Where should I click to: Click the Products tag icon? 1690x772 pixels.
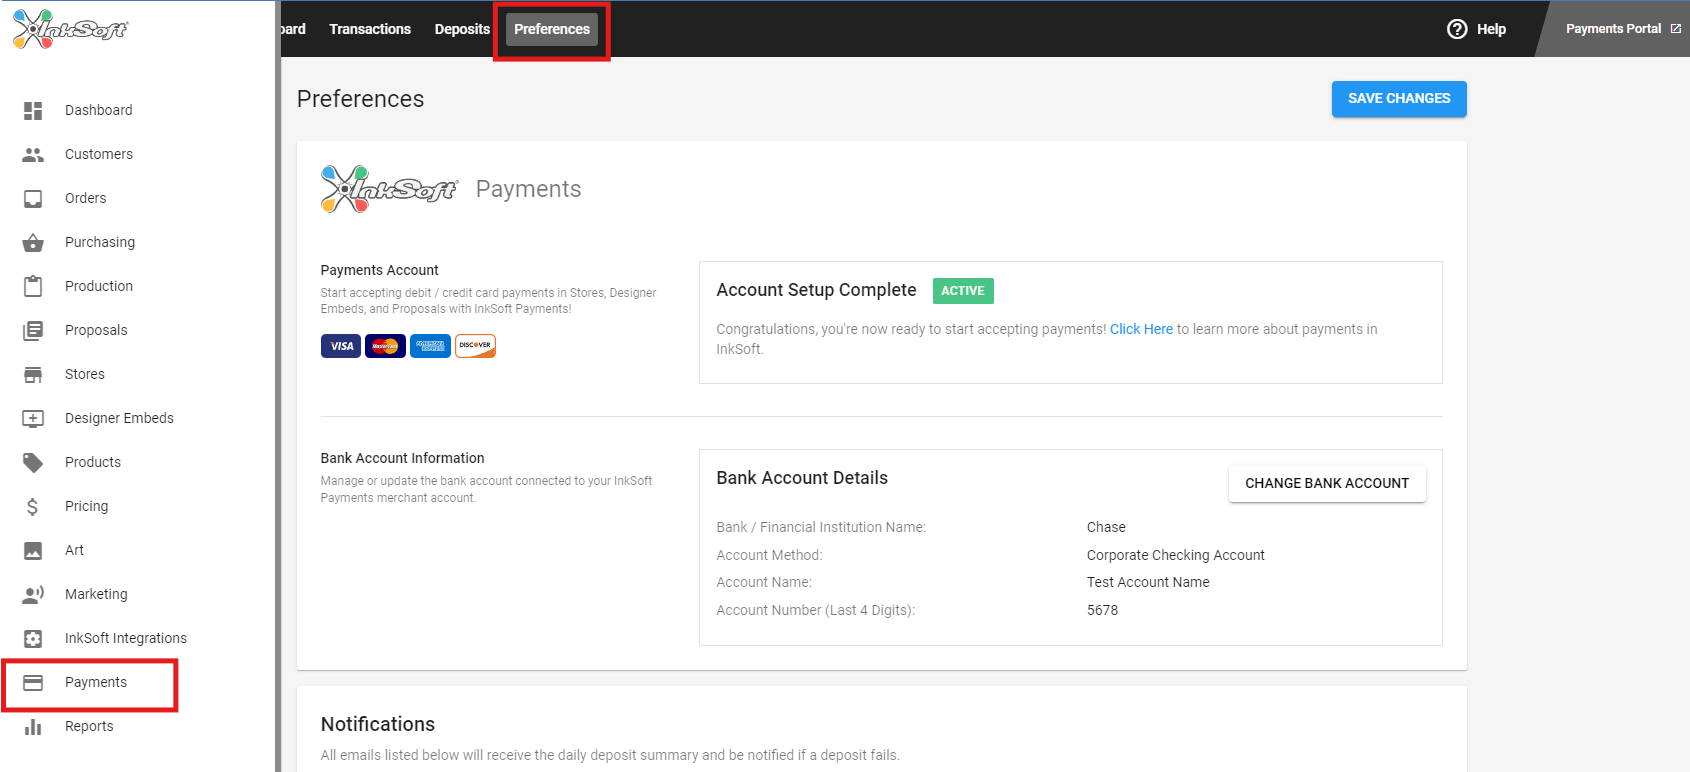point(33,463)
